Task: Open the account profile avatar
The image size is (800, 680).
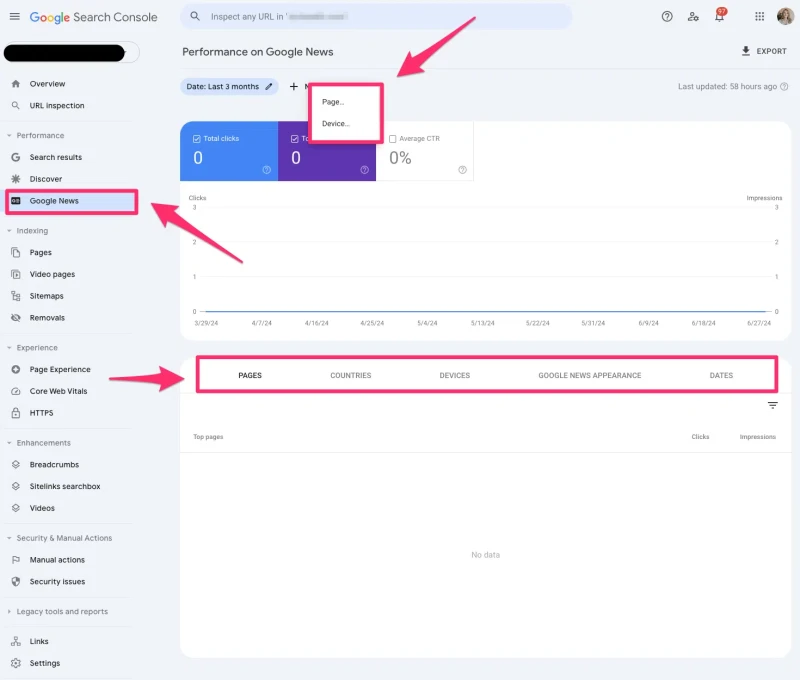Action: [x=785, y=16]
